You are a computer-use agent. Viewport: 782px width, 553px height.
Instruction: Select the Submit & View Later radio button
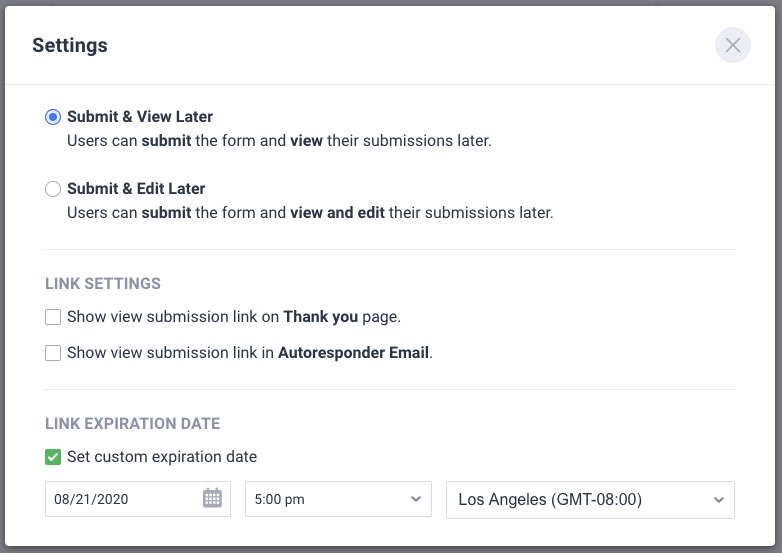click(53, 117)
